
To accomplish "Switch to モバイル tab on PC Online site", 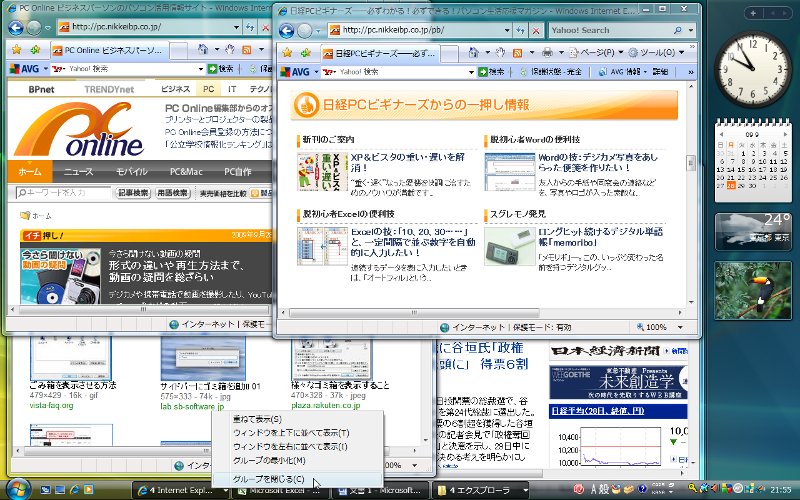I will click(131, 171).
